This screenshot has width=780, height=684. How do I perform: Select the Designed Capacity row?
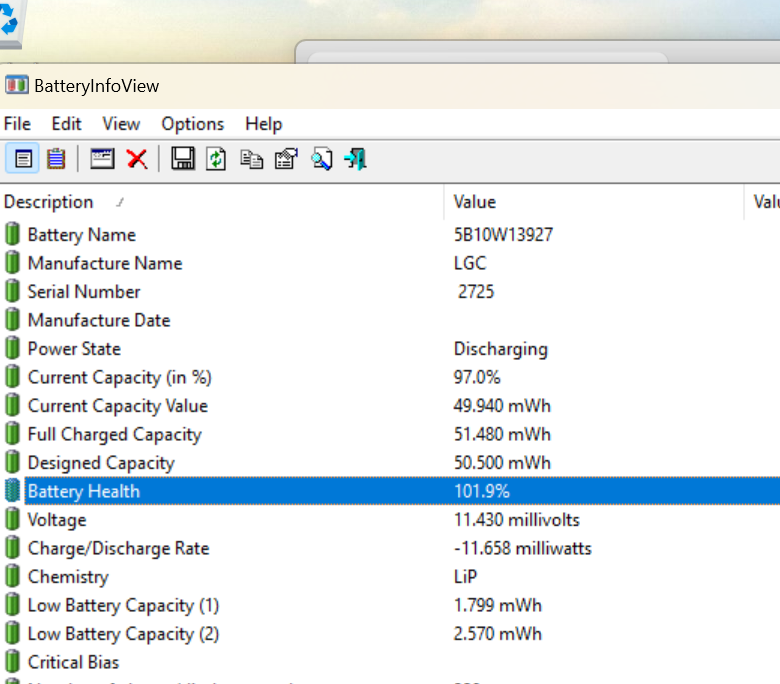(x=390, y=462)
